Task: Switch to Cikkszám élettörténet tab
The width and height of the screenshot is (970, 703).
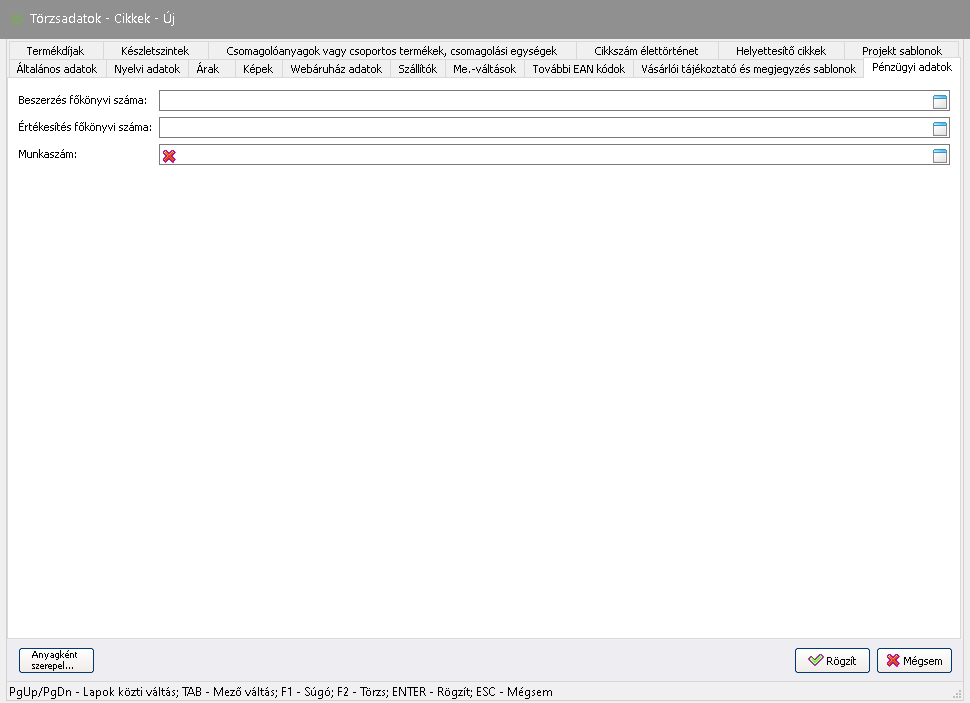Action: point(646,51)
